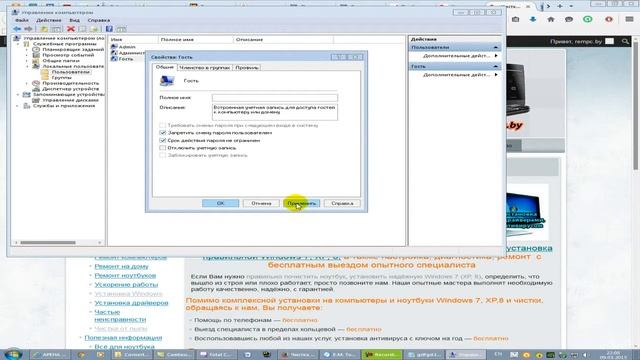Screen dimensions: 640x360
Task: Open the browser tab list dropdown arrow
Action: [571, 6]
